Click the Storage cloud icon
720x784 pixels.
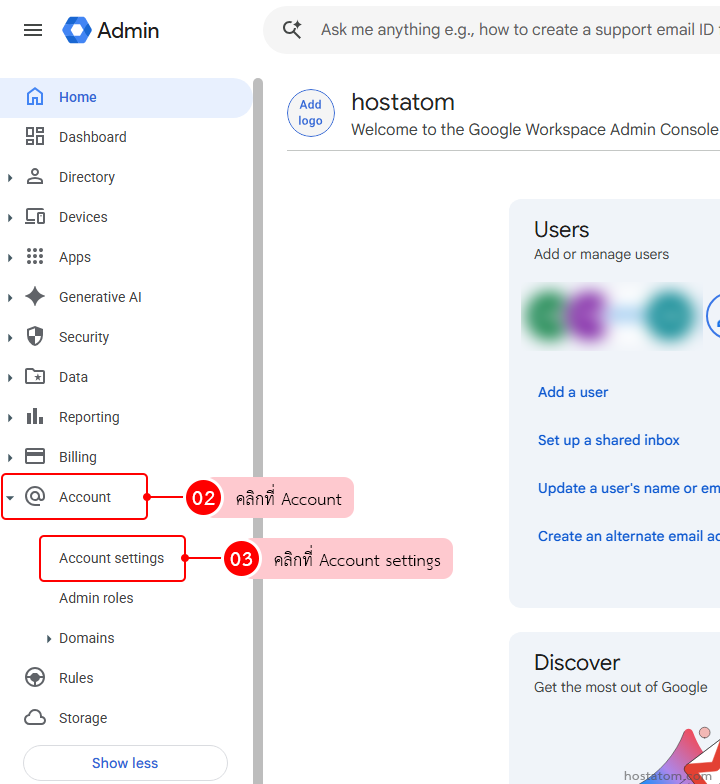[34, 718]
